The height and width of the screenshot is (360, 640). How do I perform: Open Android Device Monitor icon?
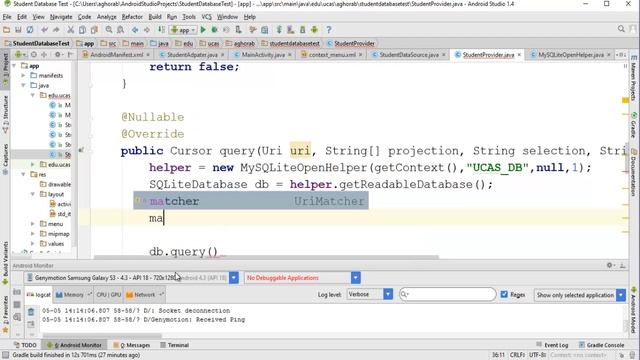point(314,30)
